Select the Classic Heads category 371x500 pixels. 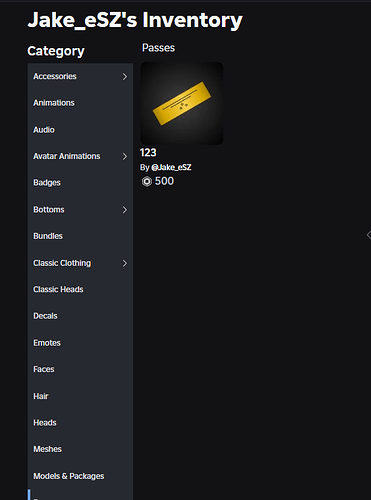coord(80,289)
